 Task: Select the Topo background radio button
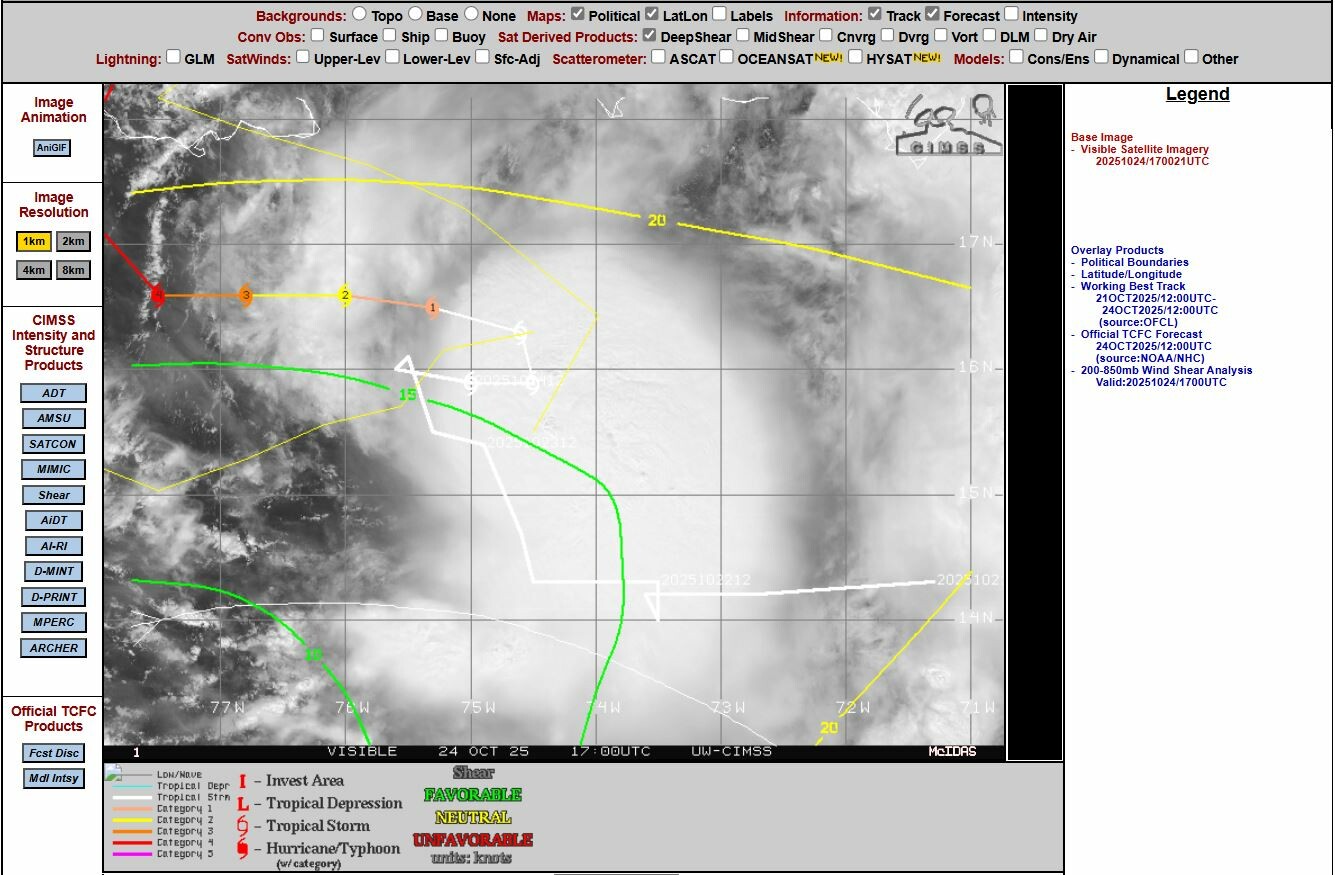pyautogui.click(x=359, y=15)
